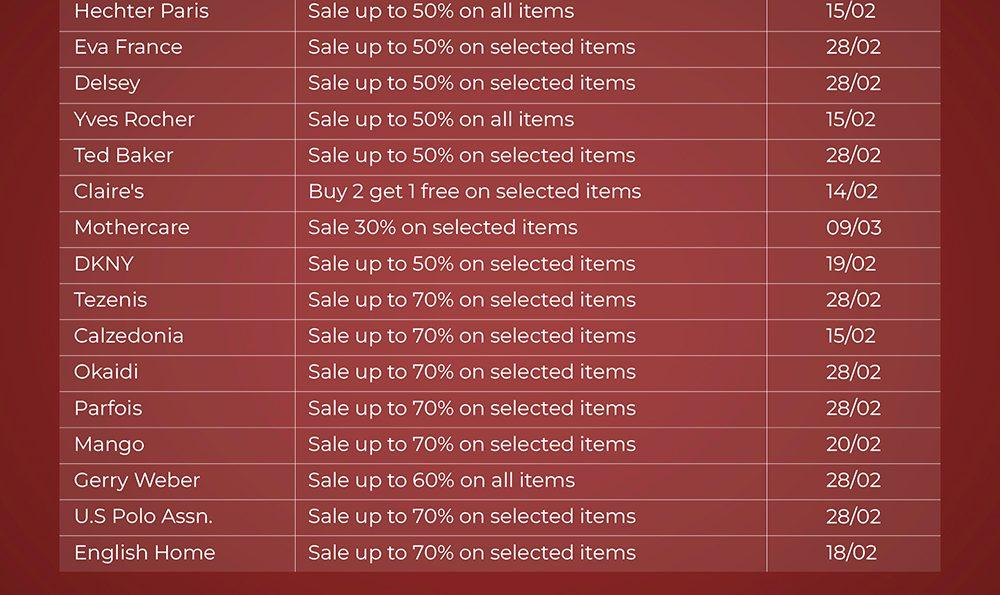Click the Okaidi store name
Viewport: 1000px width, 595px height.
pyautogui.click(x=106, y=371)
